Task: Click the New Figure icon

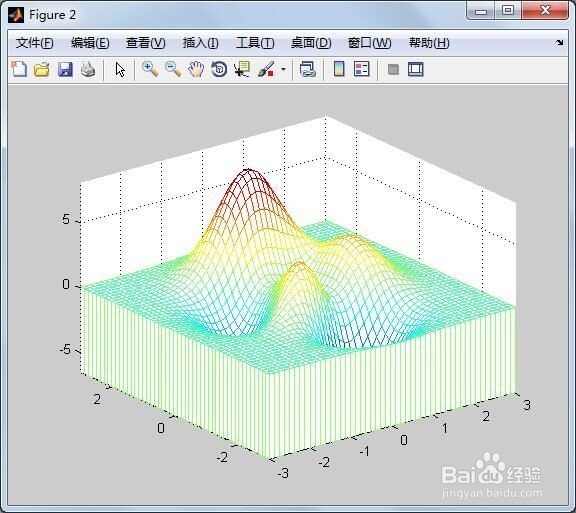Action: click(x=19, y=69)
